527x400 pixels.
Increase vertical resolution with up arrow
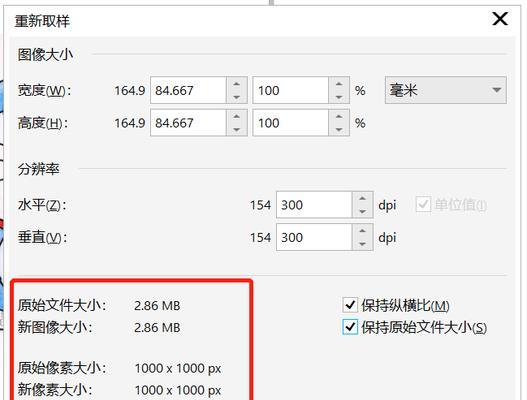(x=362, y=231)
